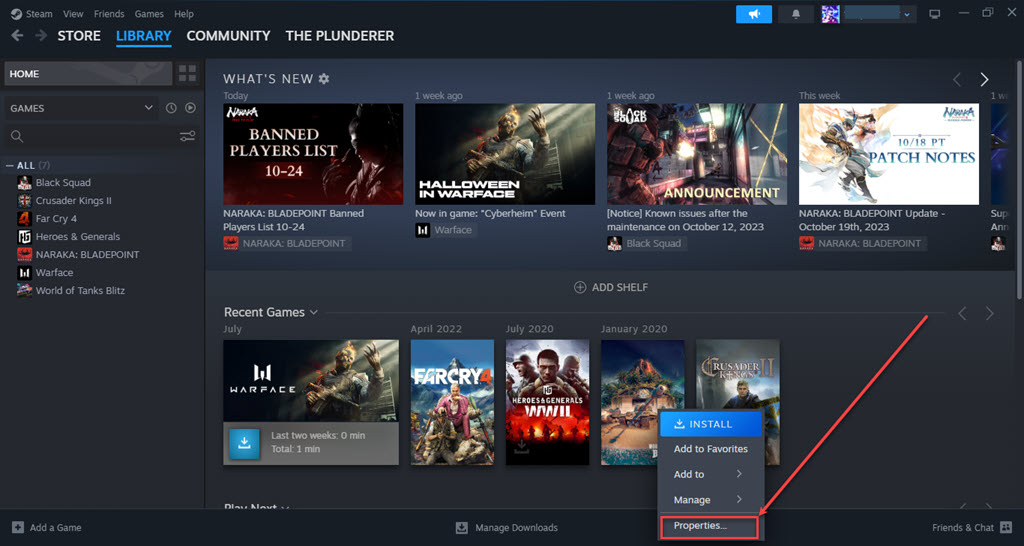The height and width of the screenshot is (546, 1024).
Task: Open the notifications bell
Action: (x=795, y=14)
